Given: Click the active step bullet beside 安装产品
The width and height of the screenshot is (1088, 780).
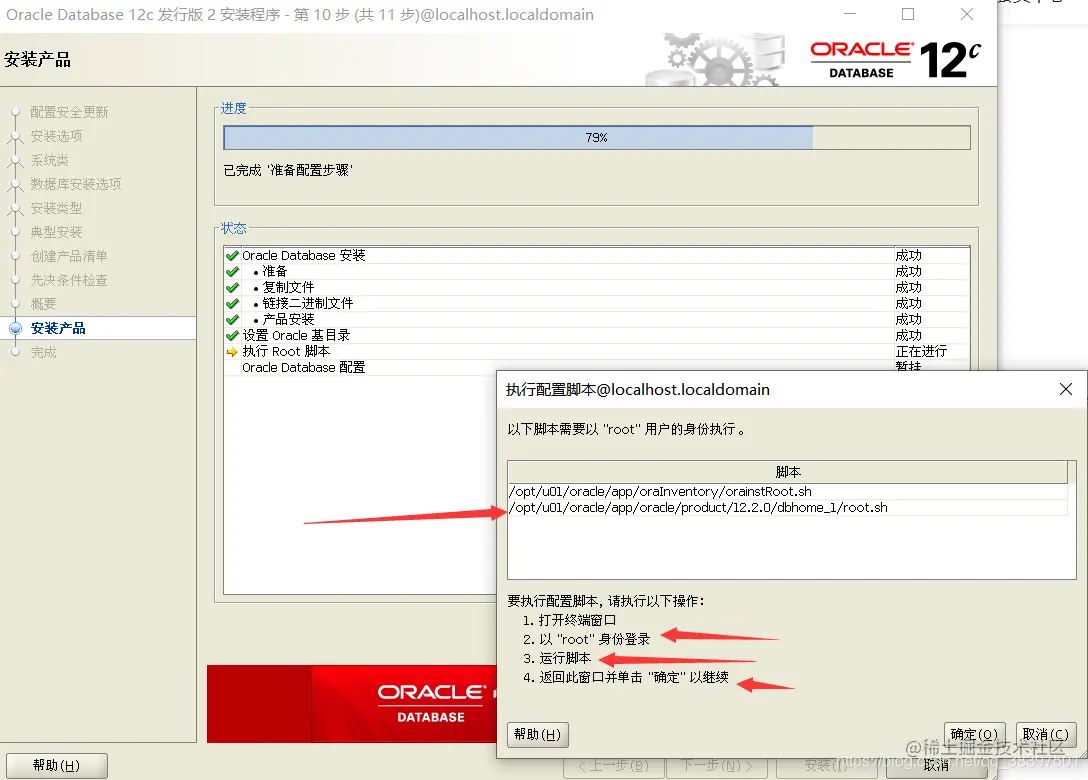Looking at the screenshot, I should [x=15, y=328].
